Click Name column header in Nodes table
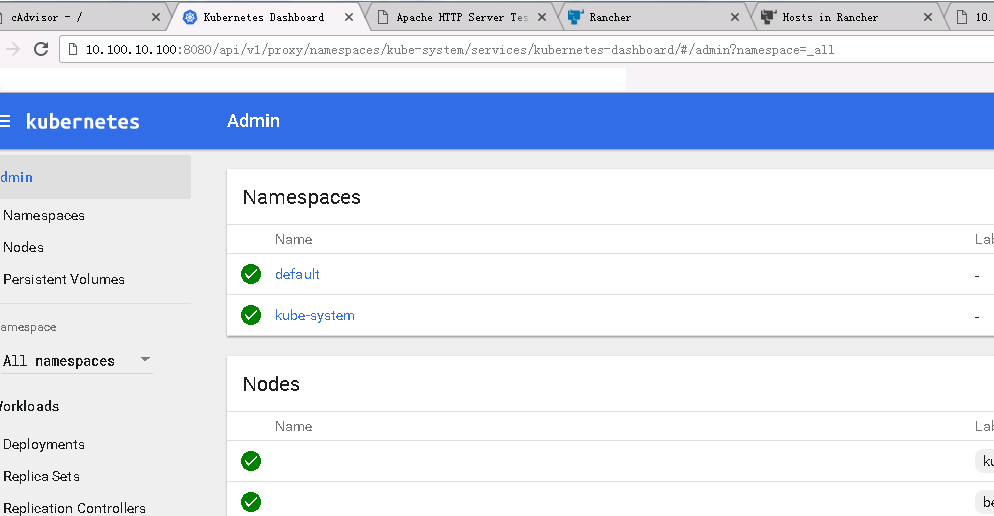 tap(294, 426)
